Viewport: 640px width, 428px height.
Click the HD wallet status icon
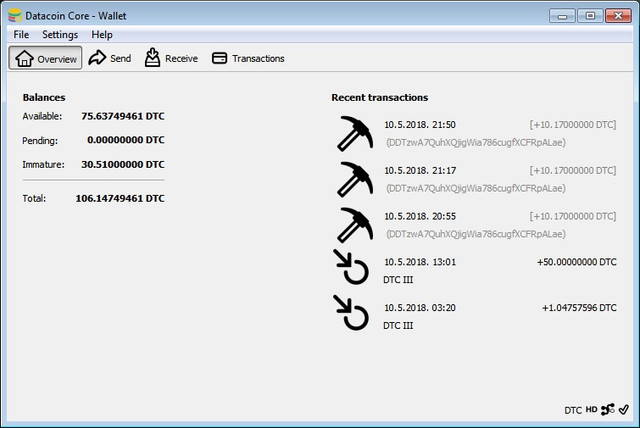[x=591, y=409]
